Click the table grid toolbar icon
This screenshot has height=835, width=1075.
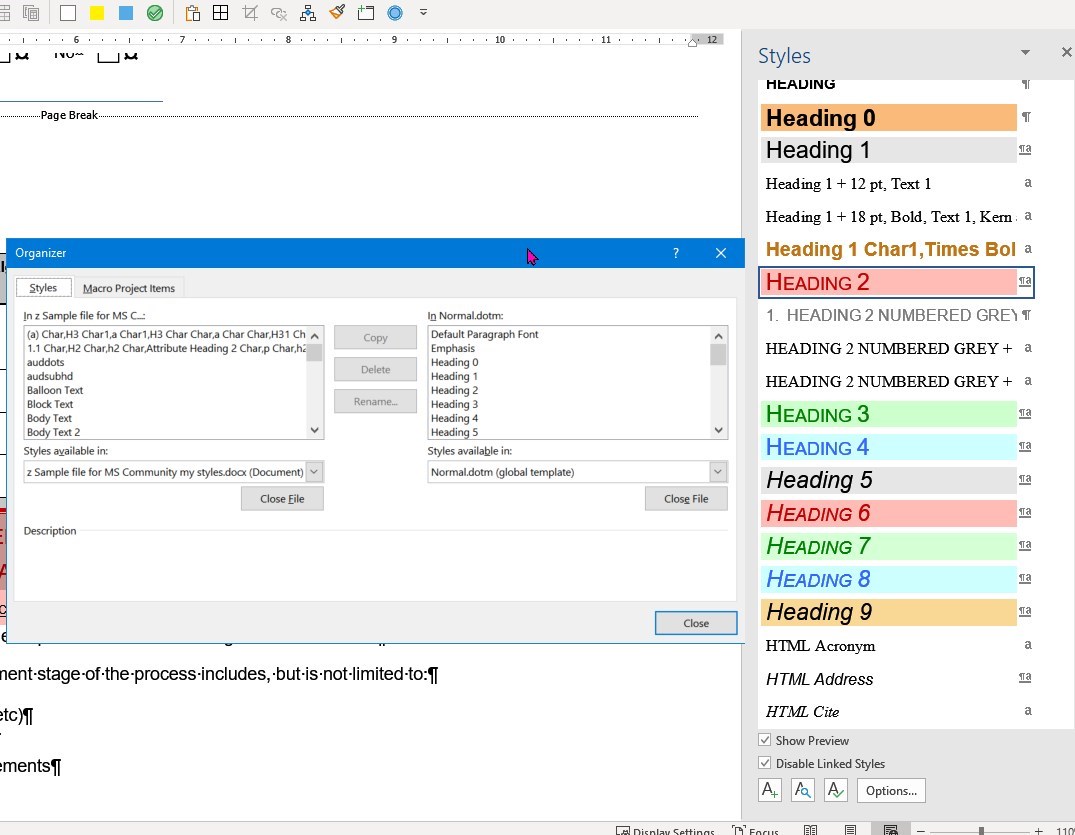[x=221, y=13]
